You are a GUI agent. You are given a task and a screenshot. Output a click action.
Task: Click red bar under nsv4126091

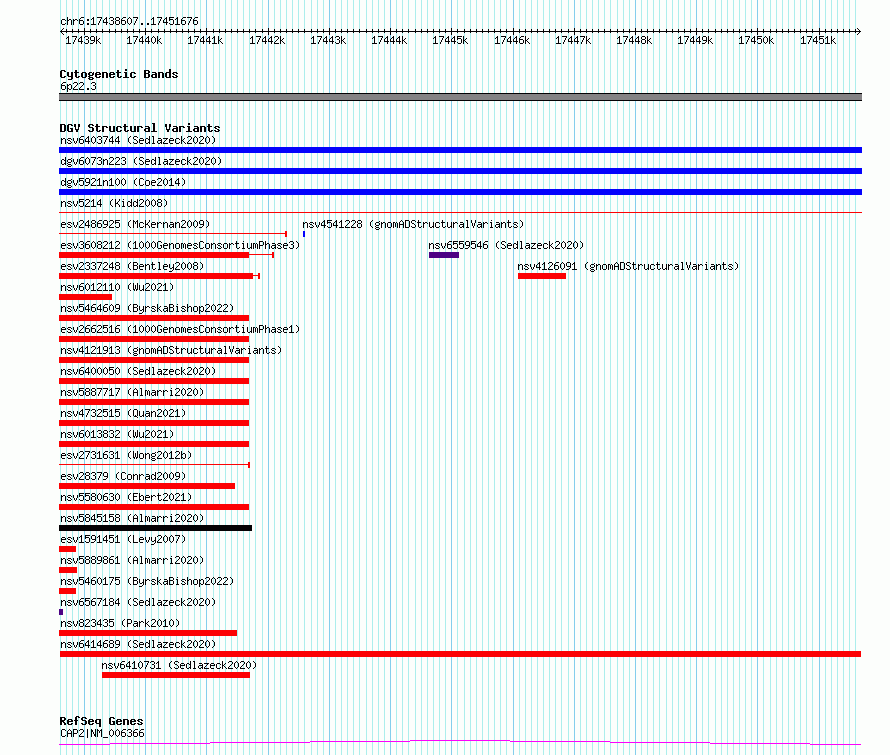click(542, 276)
